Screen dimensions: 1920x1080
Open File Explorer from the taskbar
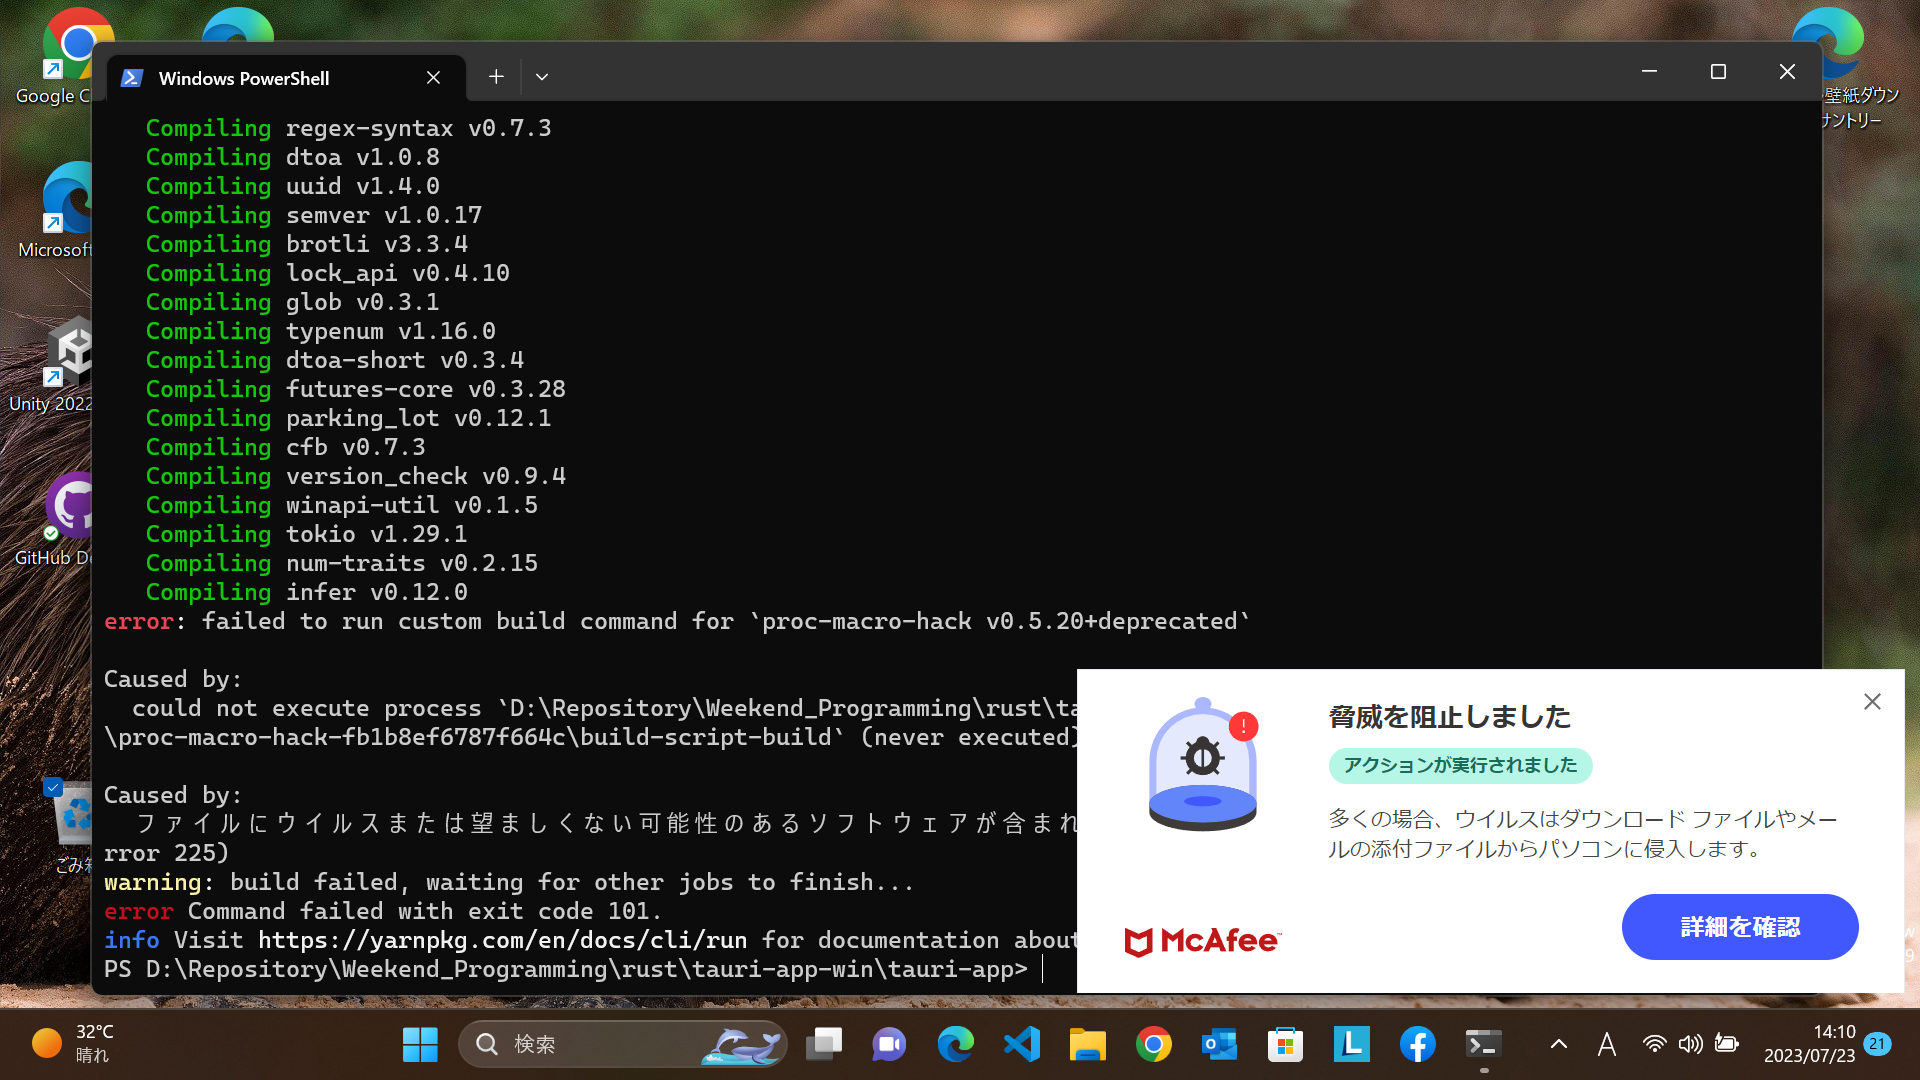[1087, 1044]
